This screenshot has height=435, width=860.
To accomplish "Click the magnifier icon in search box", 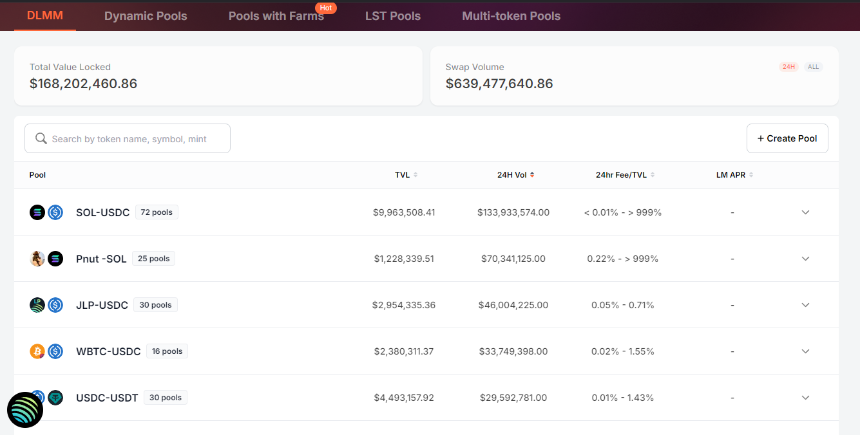I will 41,138.
